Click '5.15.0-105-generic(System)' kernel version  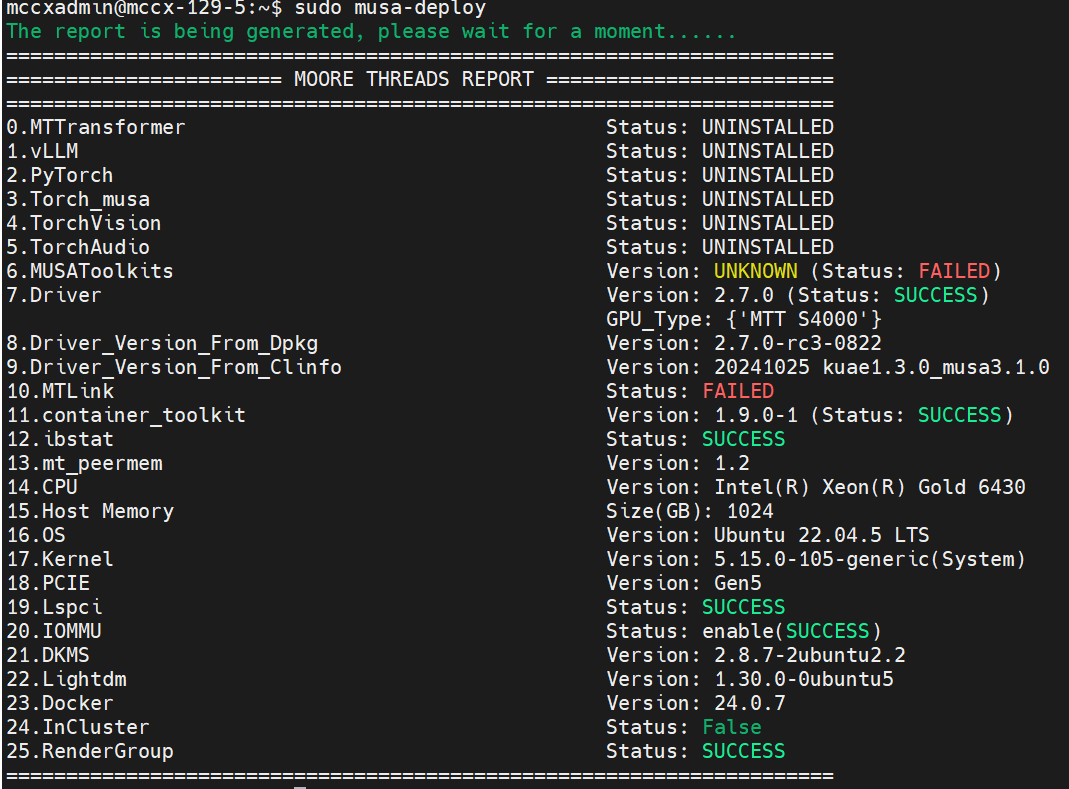point(869,560)
